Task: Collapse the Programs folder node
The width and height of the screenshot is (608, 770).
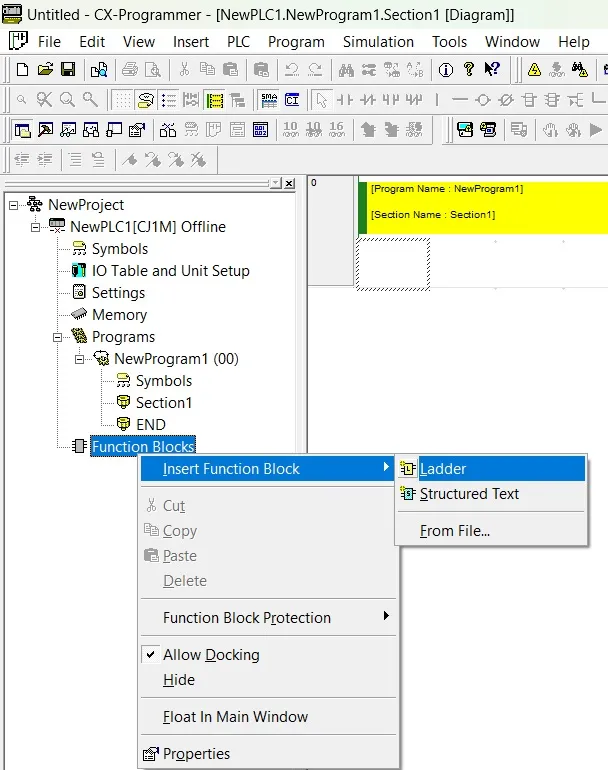Action: click(57, 337)
